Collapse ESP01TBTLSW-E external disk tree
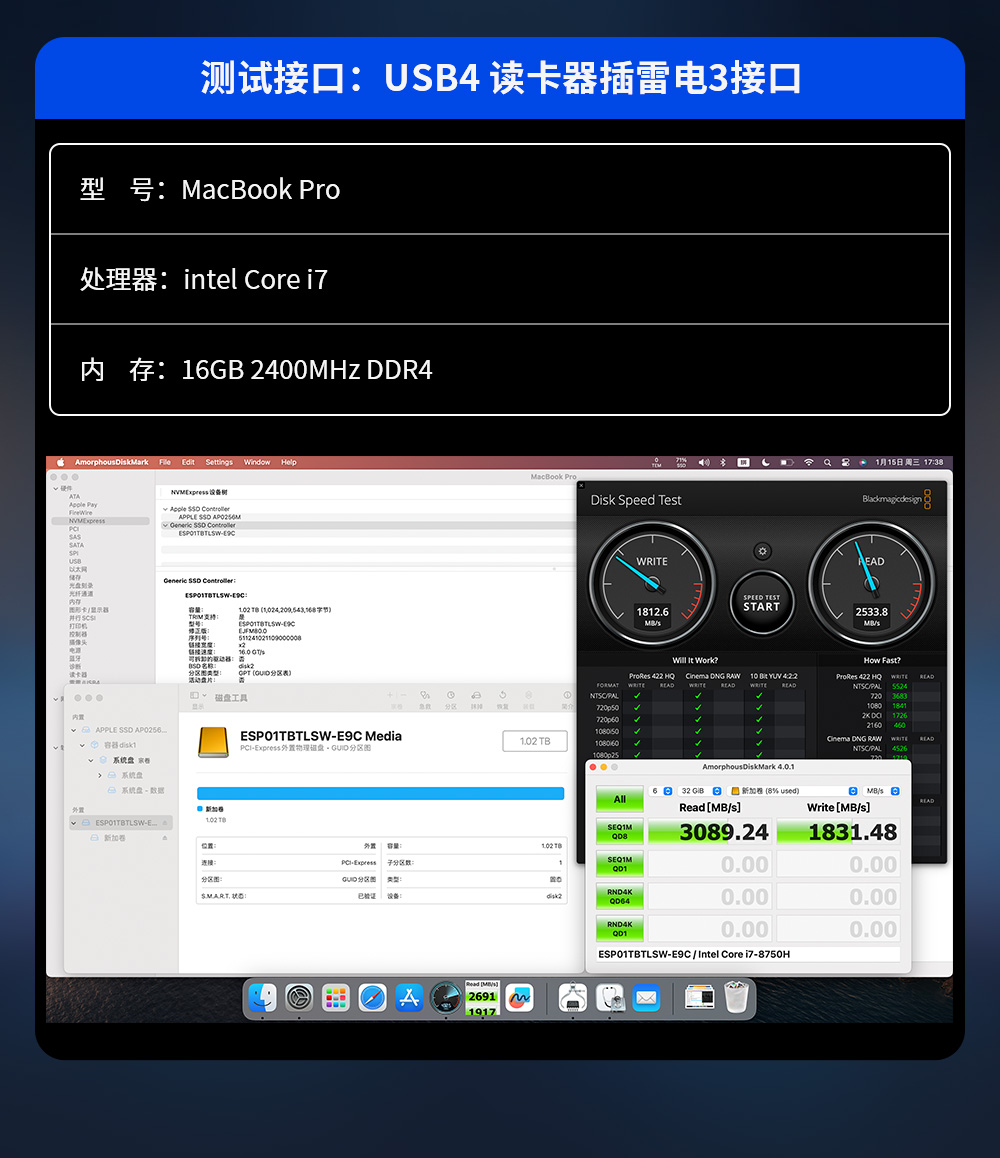Screen dimensions: 1000x1158 pyautogui.click(x=74, y=823)
